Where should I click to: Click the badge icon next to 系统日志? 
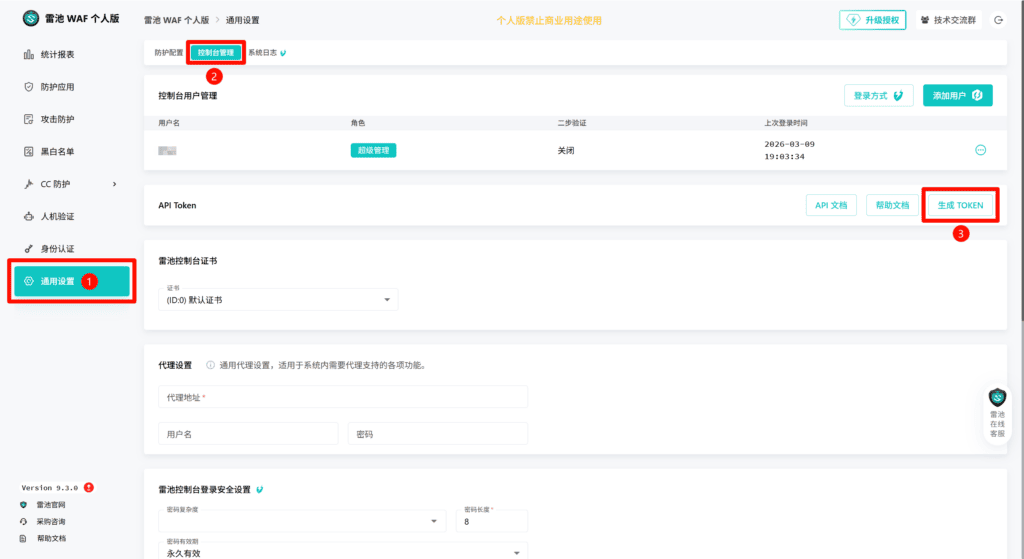(283, 54)
